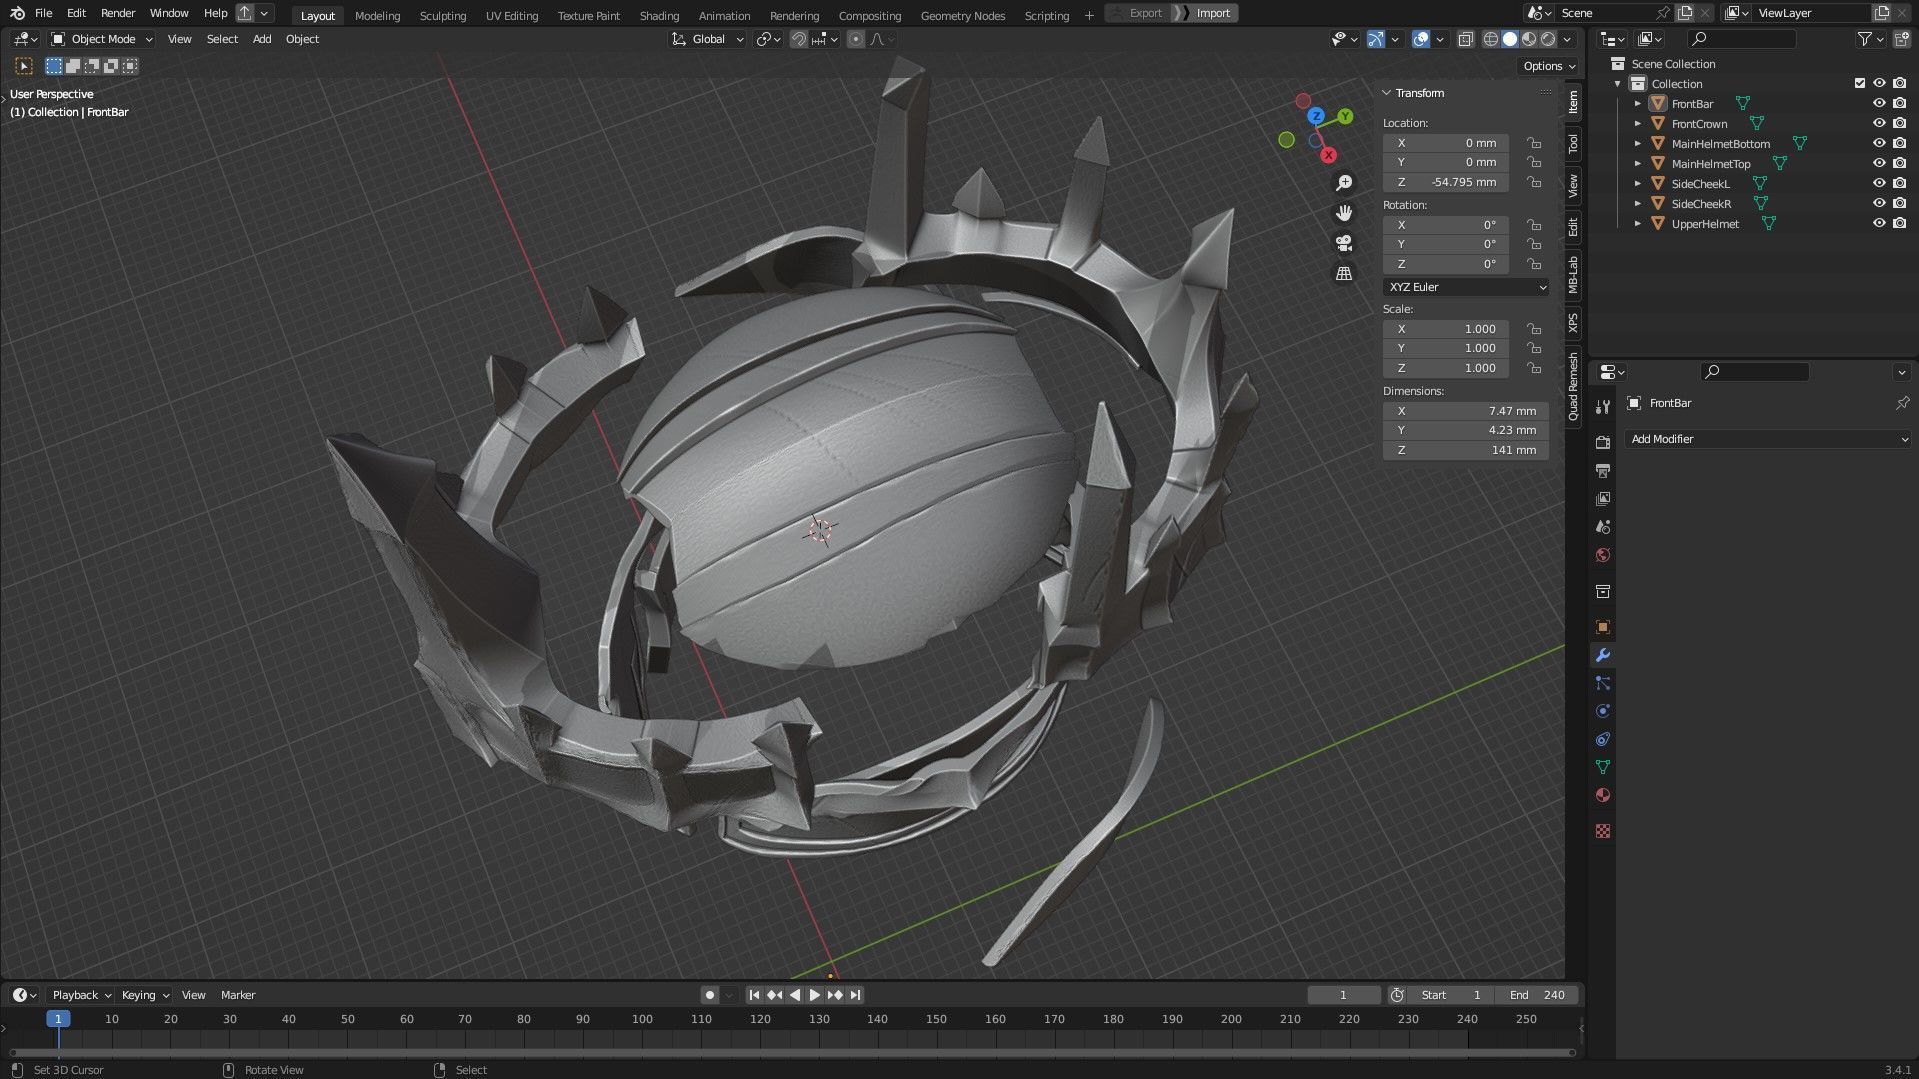Click the zoom magnifier icon in viewport
This screenshot has height=1079, width=1919.
pyautogui.click(x=1344, y=183)
